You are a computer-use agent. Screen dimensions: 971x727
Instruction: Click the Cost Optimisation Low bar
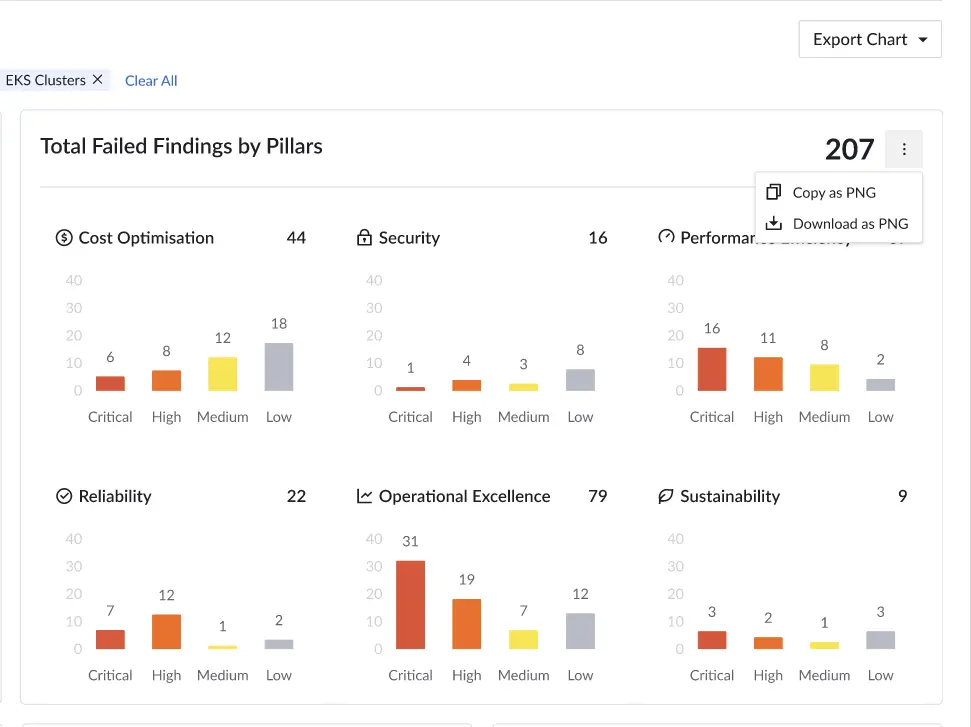click(279, 367)
